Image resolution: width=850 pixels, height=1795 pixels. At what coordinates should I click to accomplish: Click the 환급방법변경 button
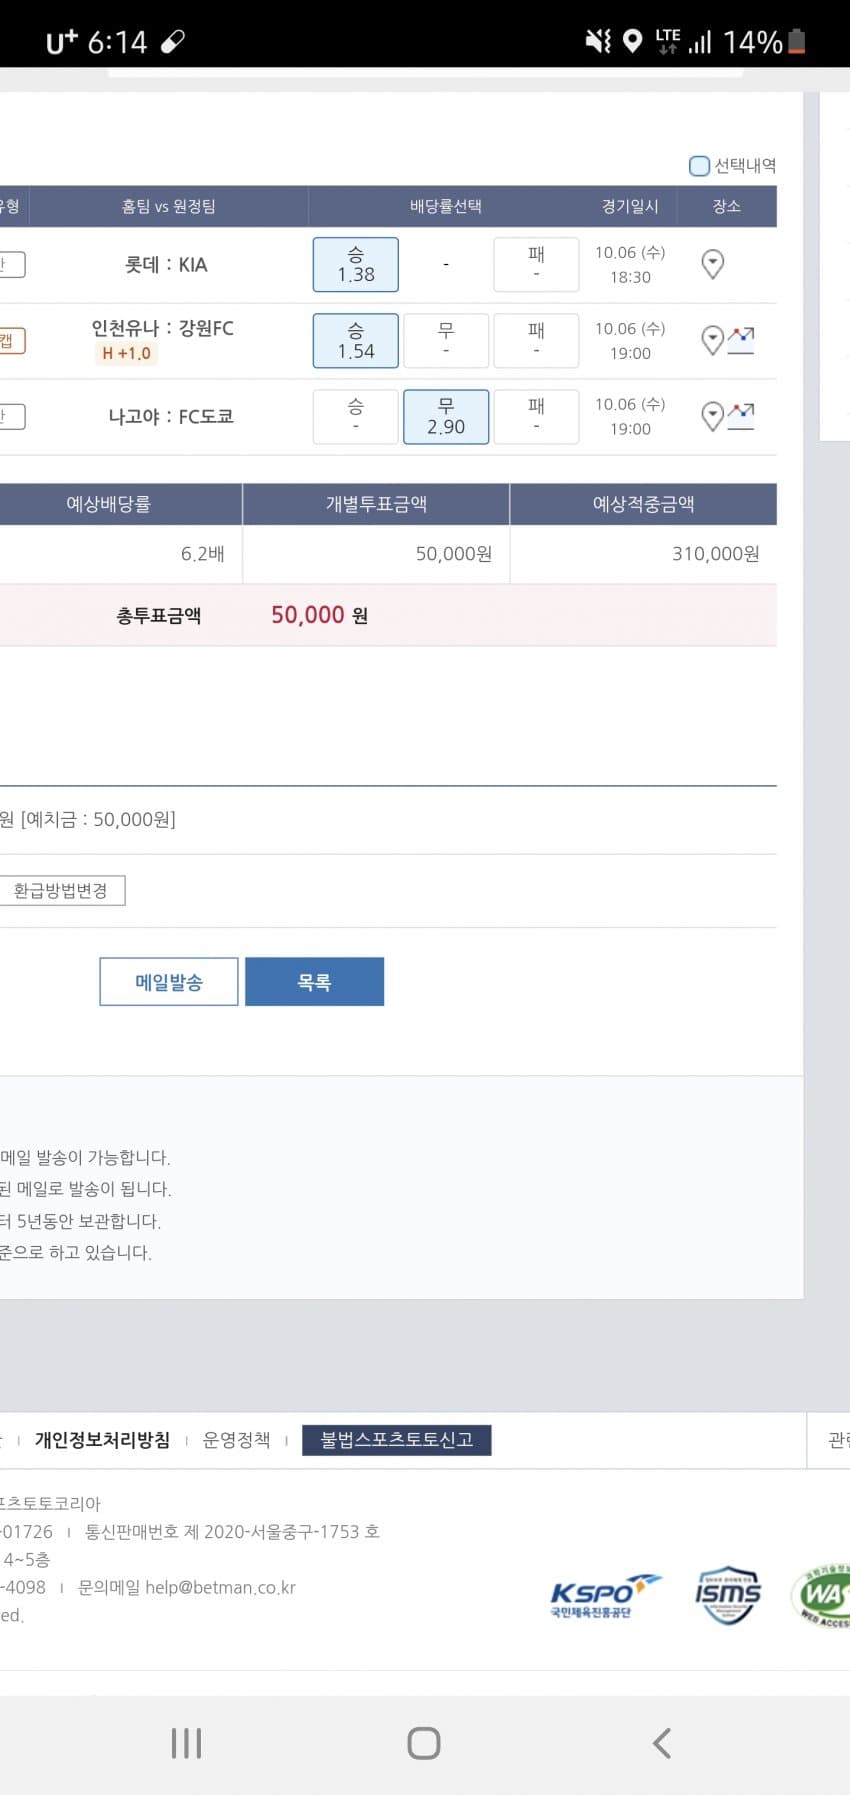(61, 890)
